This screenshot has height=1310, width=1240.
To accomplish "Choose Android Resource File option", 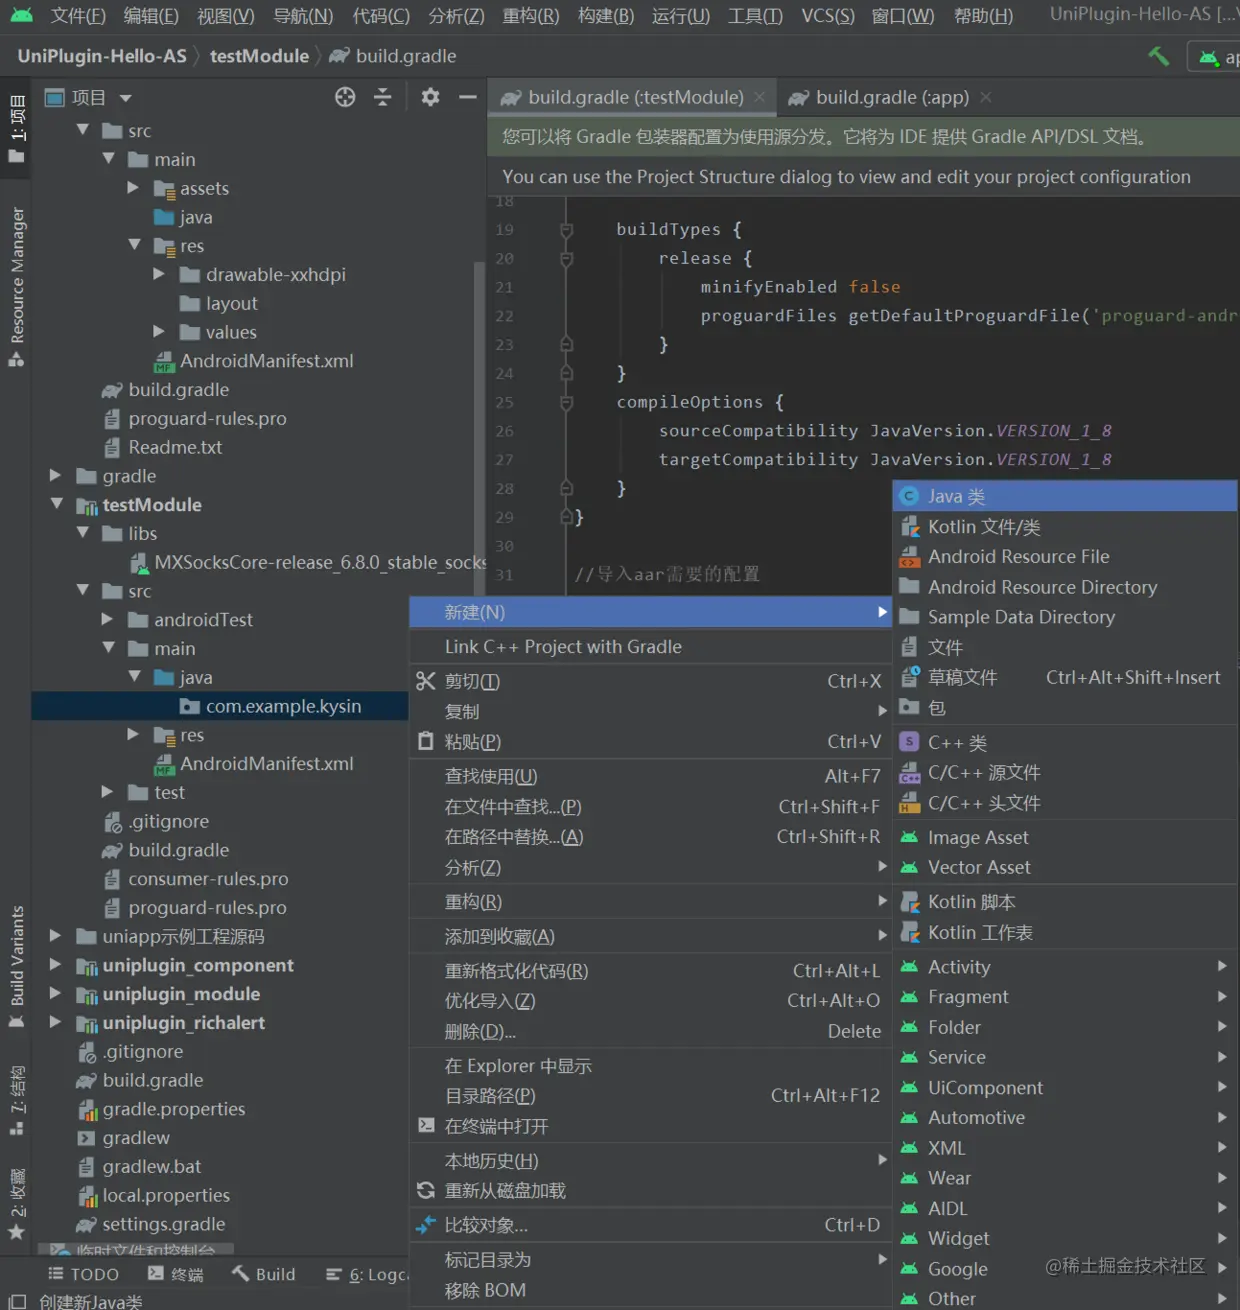I will (x=1065, y=557).
